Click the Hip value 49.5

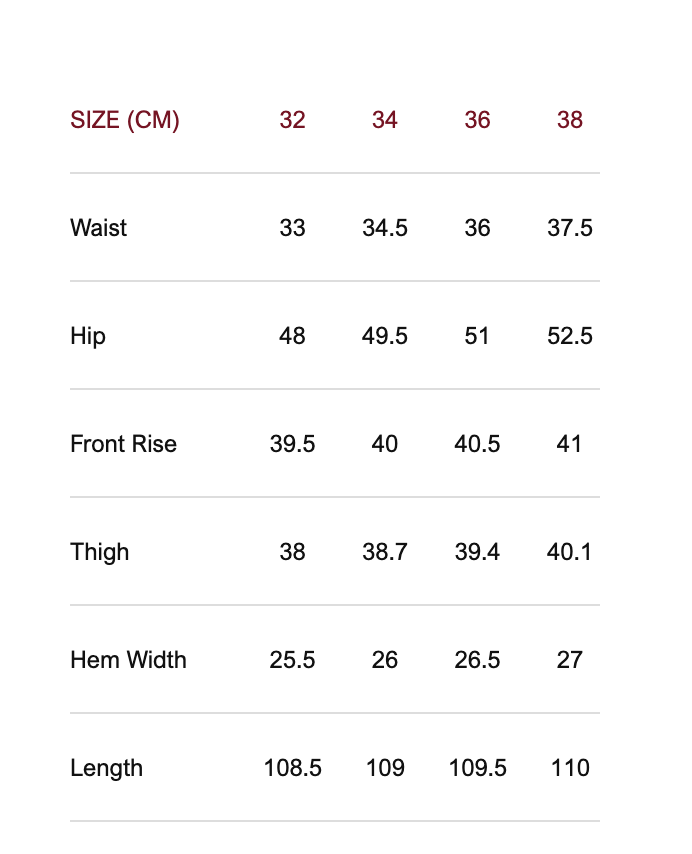click(385, 336)
